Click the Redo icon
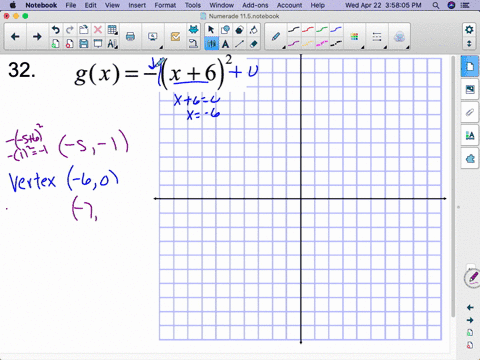 click(x=69, y=30)
